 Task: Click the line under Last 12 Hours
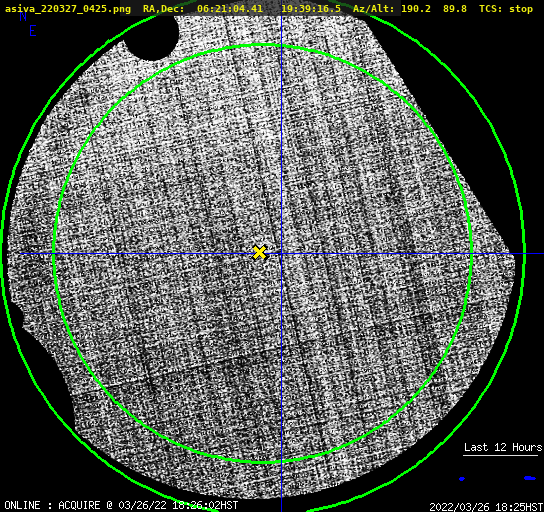(x=500, y=455)
